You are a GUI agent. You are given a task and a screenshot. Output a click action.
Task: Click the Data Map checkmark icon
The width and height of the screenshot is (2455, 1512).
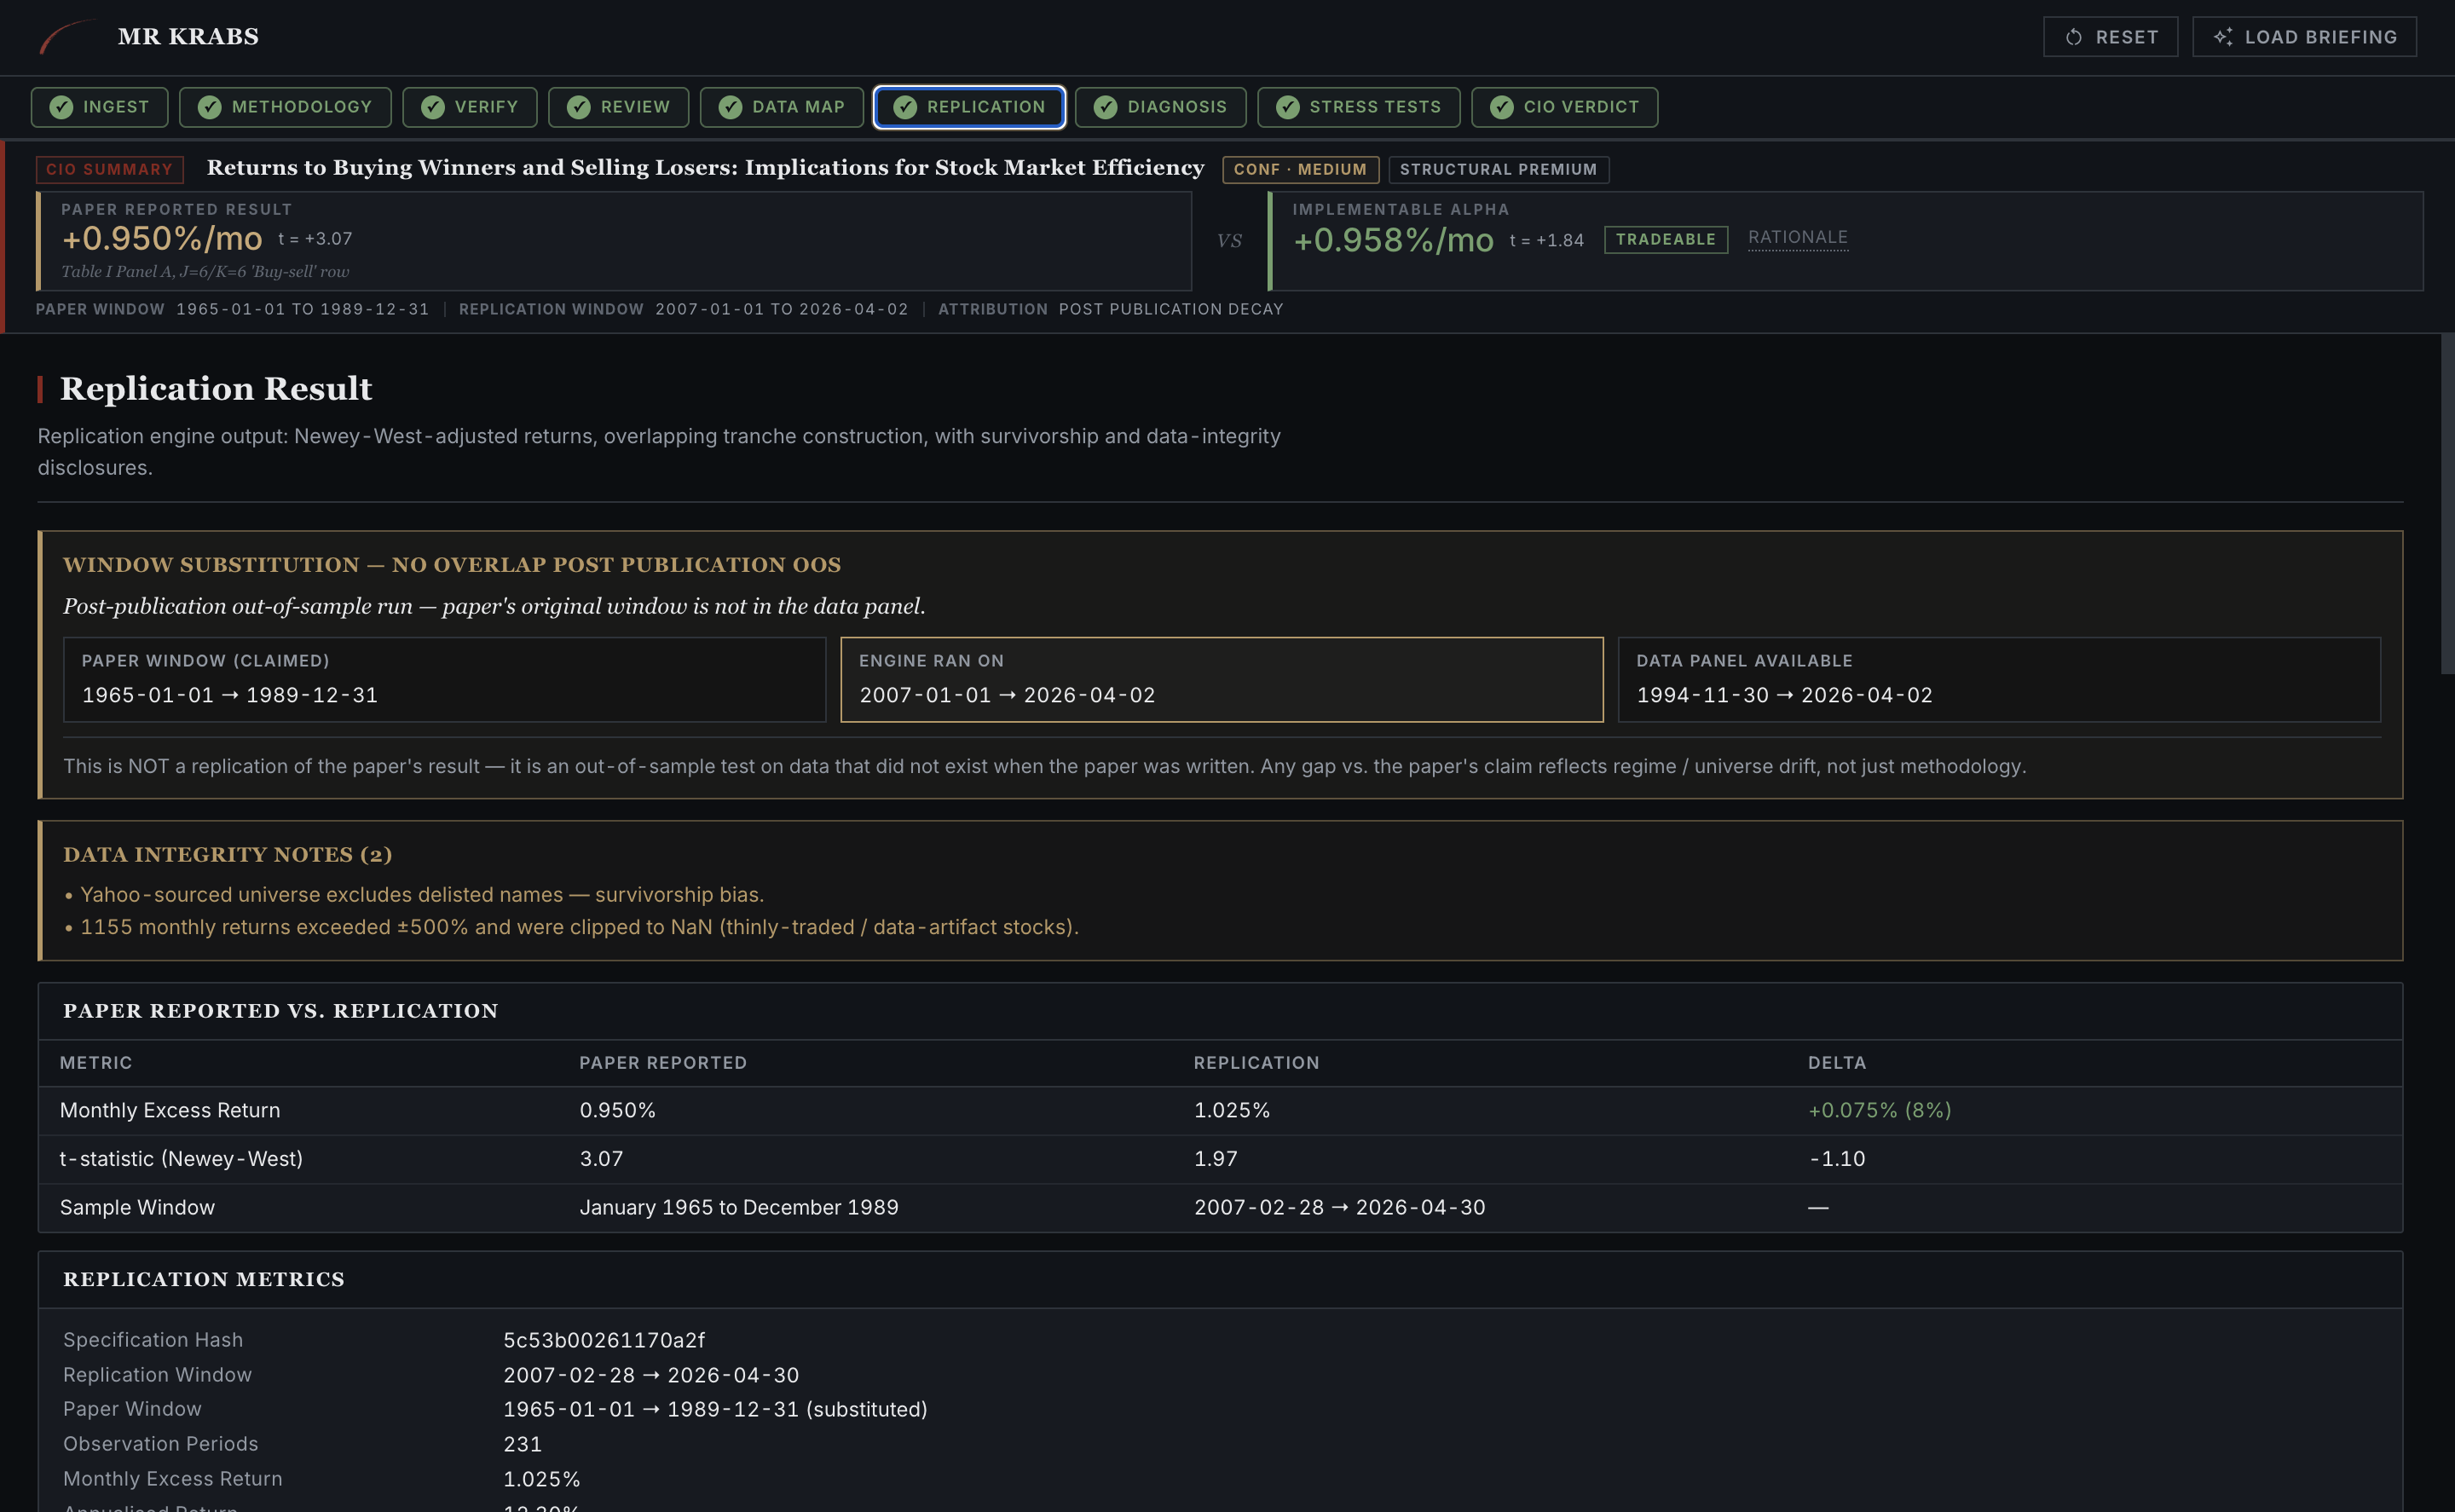pos(730,107)
